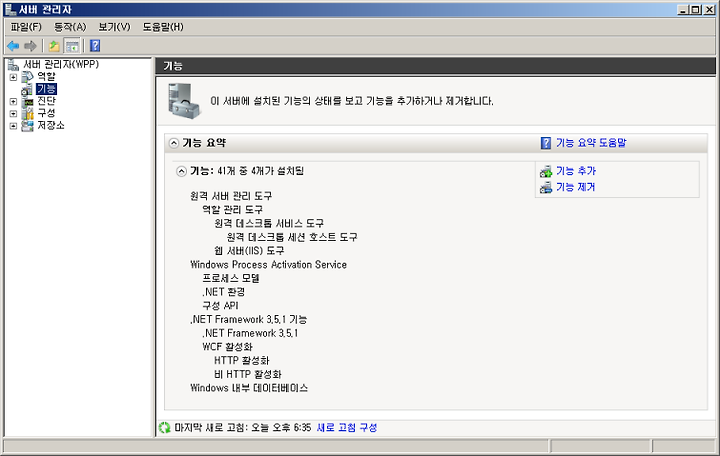
Task: Click the 진단 tree node icon
Action: point(28,101)
